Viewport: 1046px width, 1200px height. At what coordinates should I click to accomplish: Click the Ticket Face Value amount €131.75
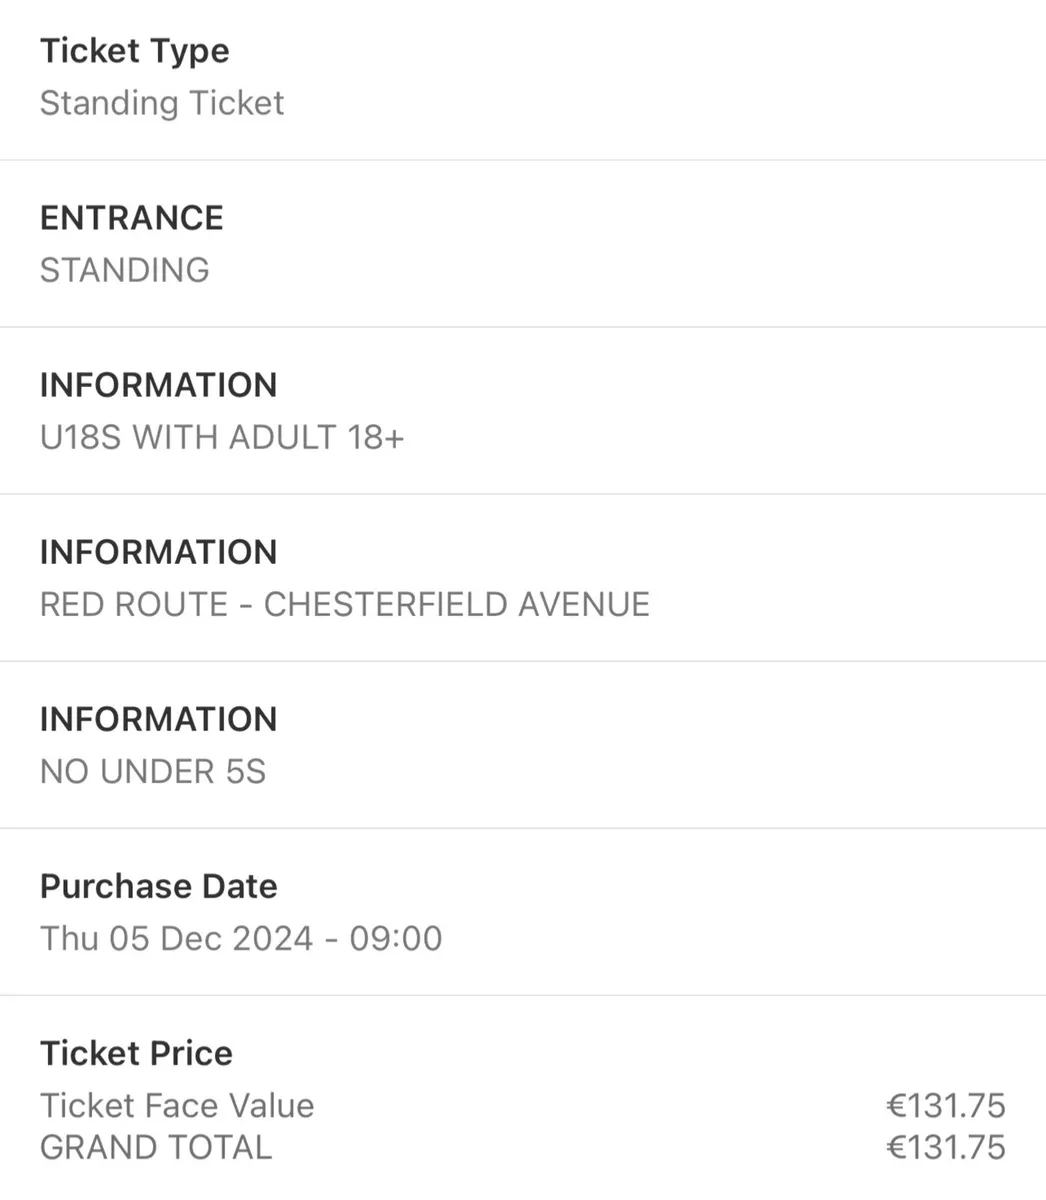click(x=946, y=1105)
